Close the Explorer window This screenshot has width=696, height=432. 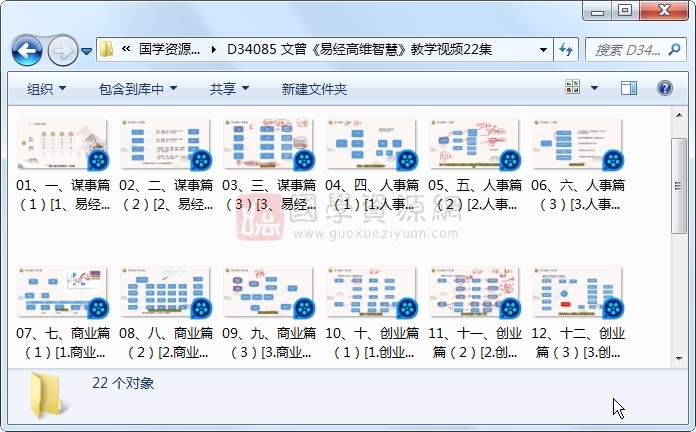[x=664, y=11]
